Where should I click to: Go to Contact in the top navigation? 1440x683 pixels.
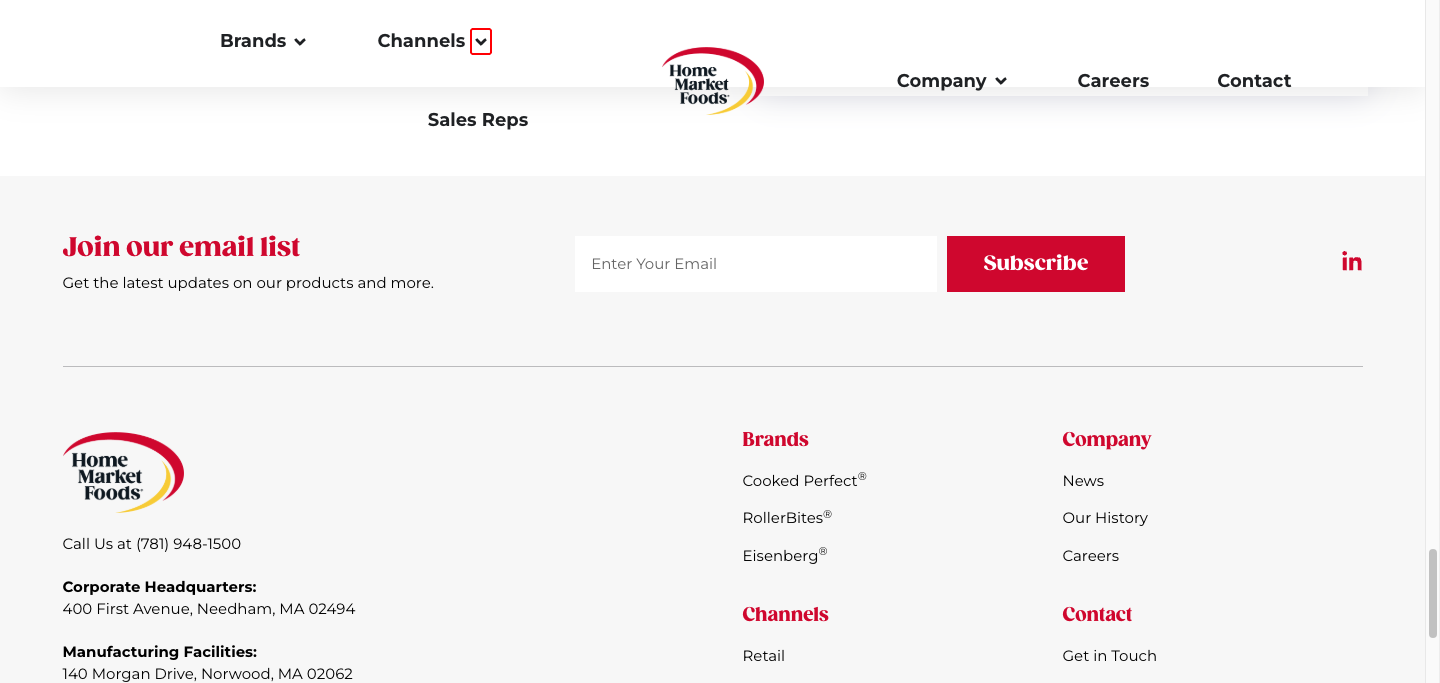click(1254, 81)
